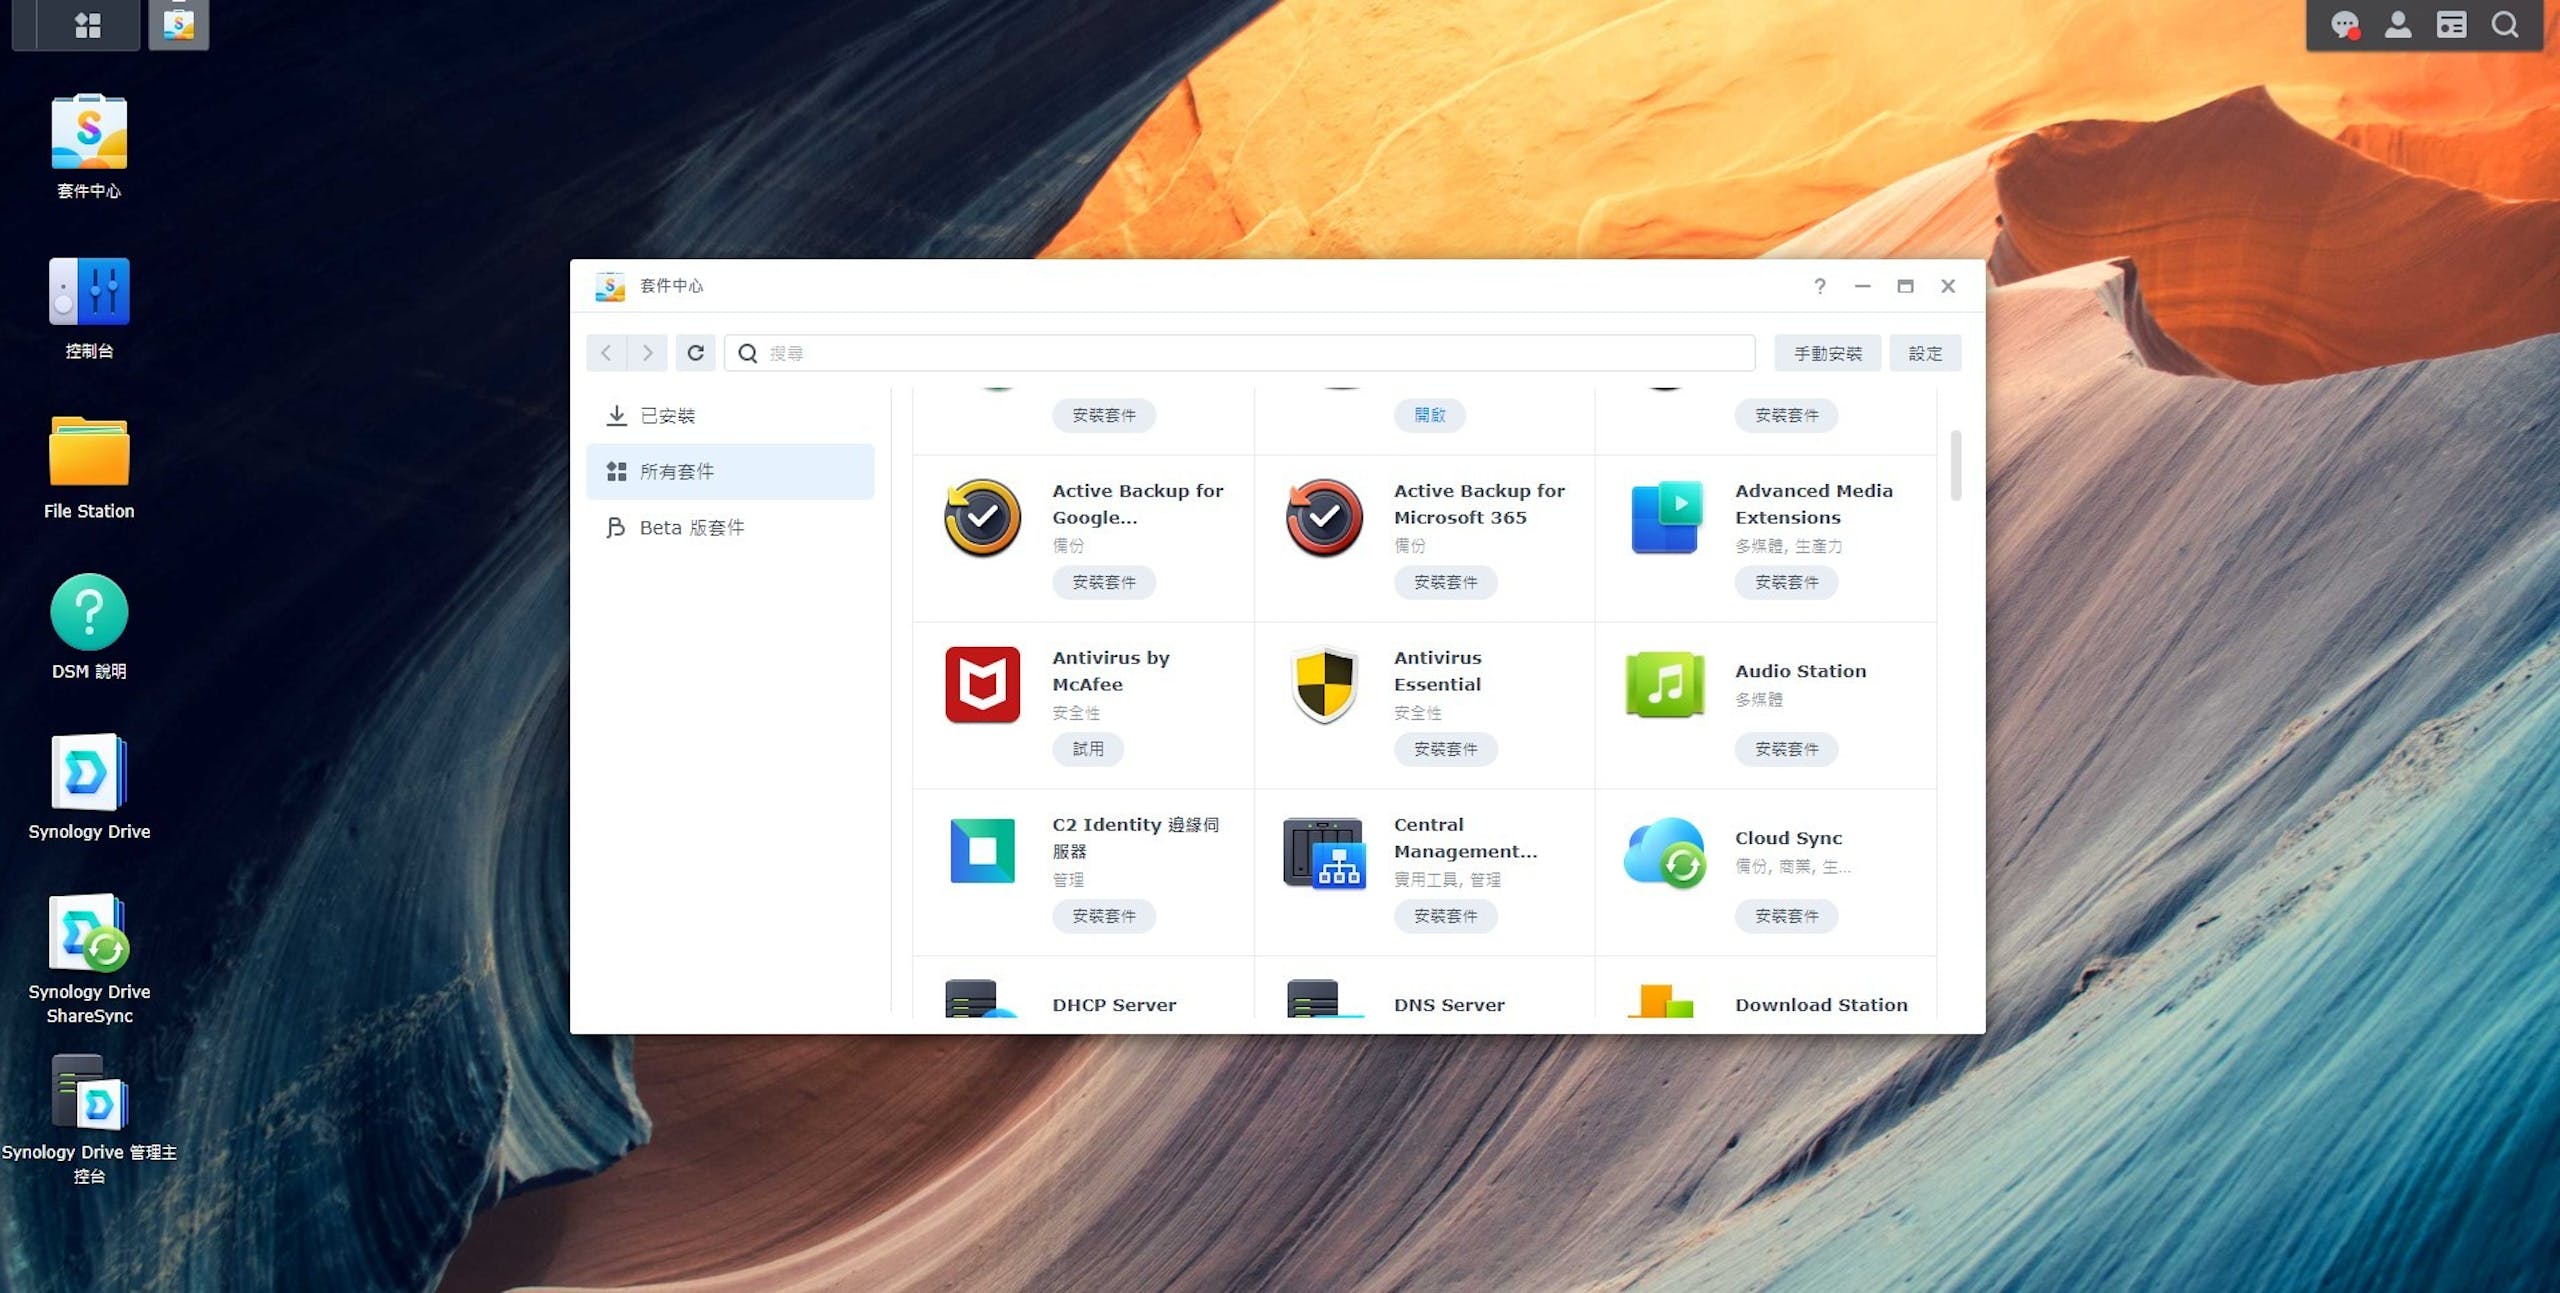Screen dimensions: 2560x1293
Task: Open the user account options icon
Action: point(2398,25)
